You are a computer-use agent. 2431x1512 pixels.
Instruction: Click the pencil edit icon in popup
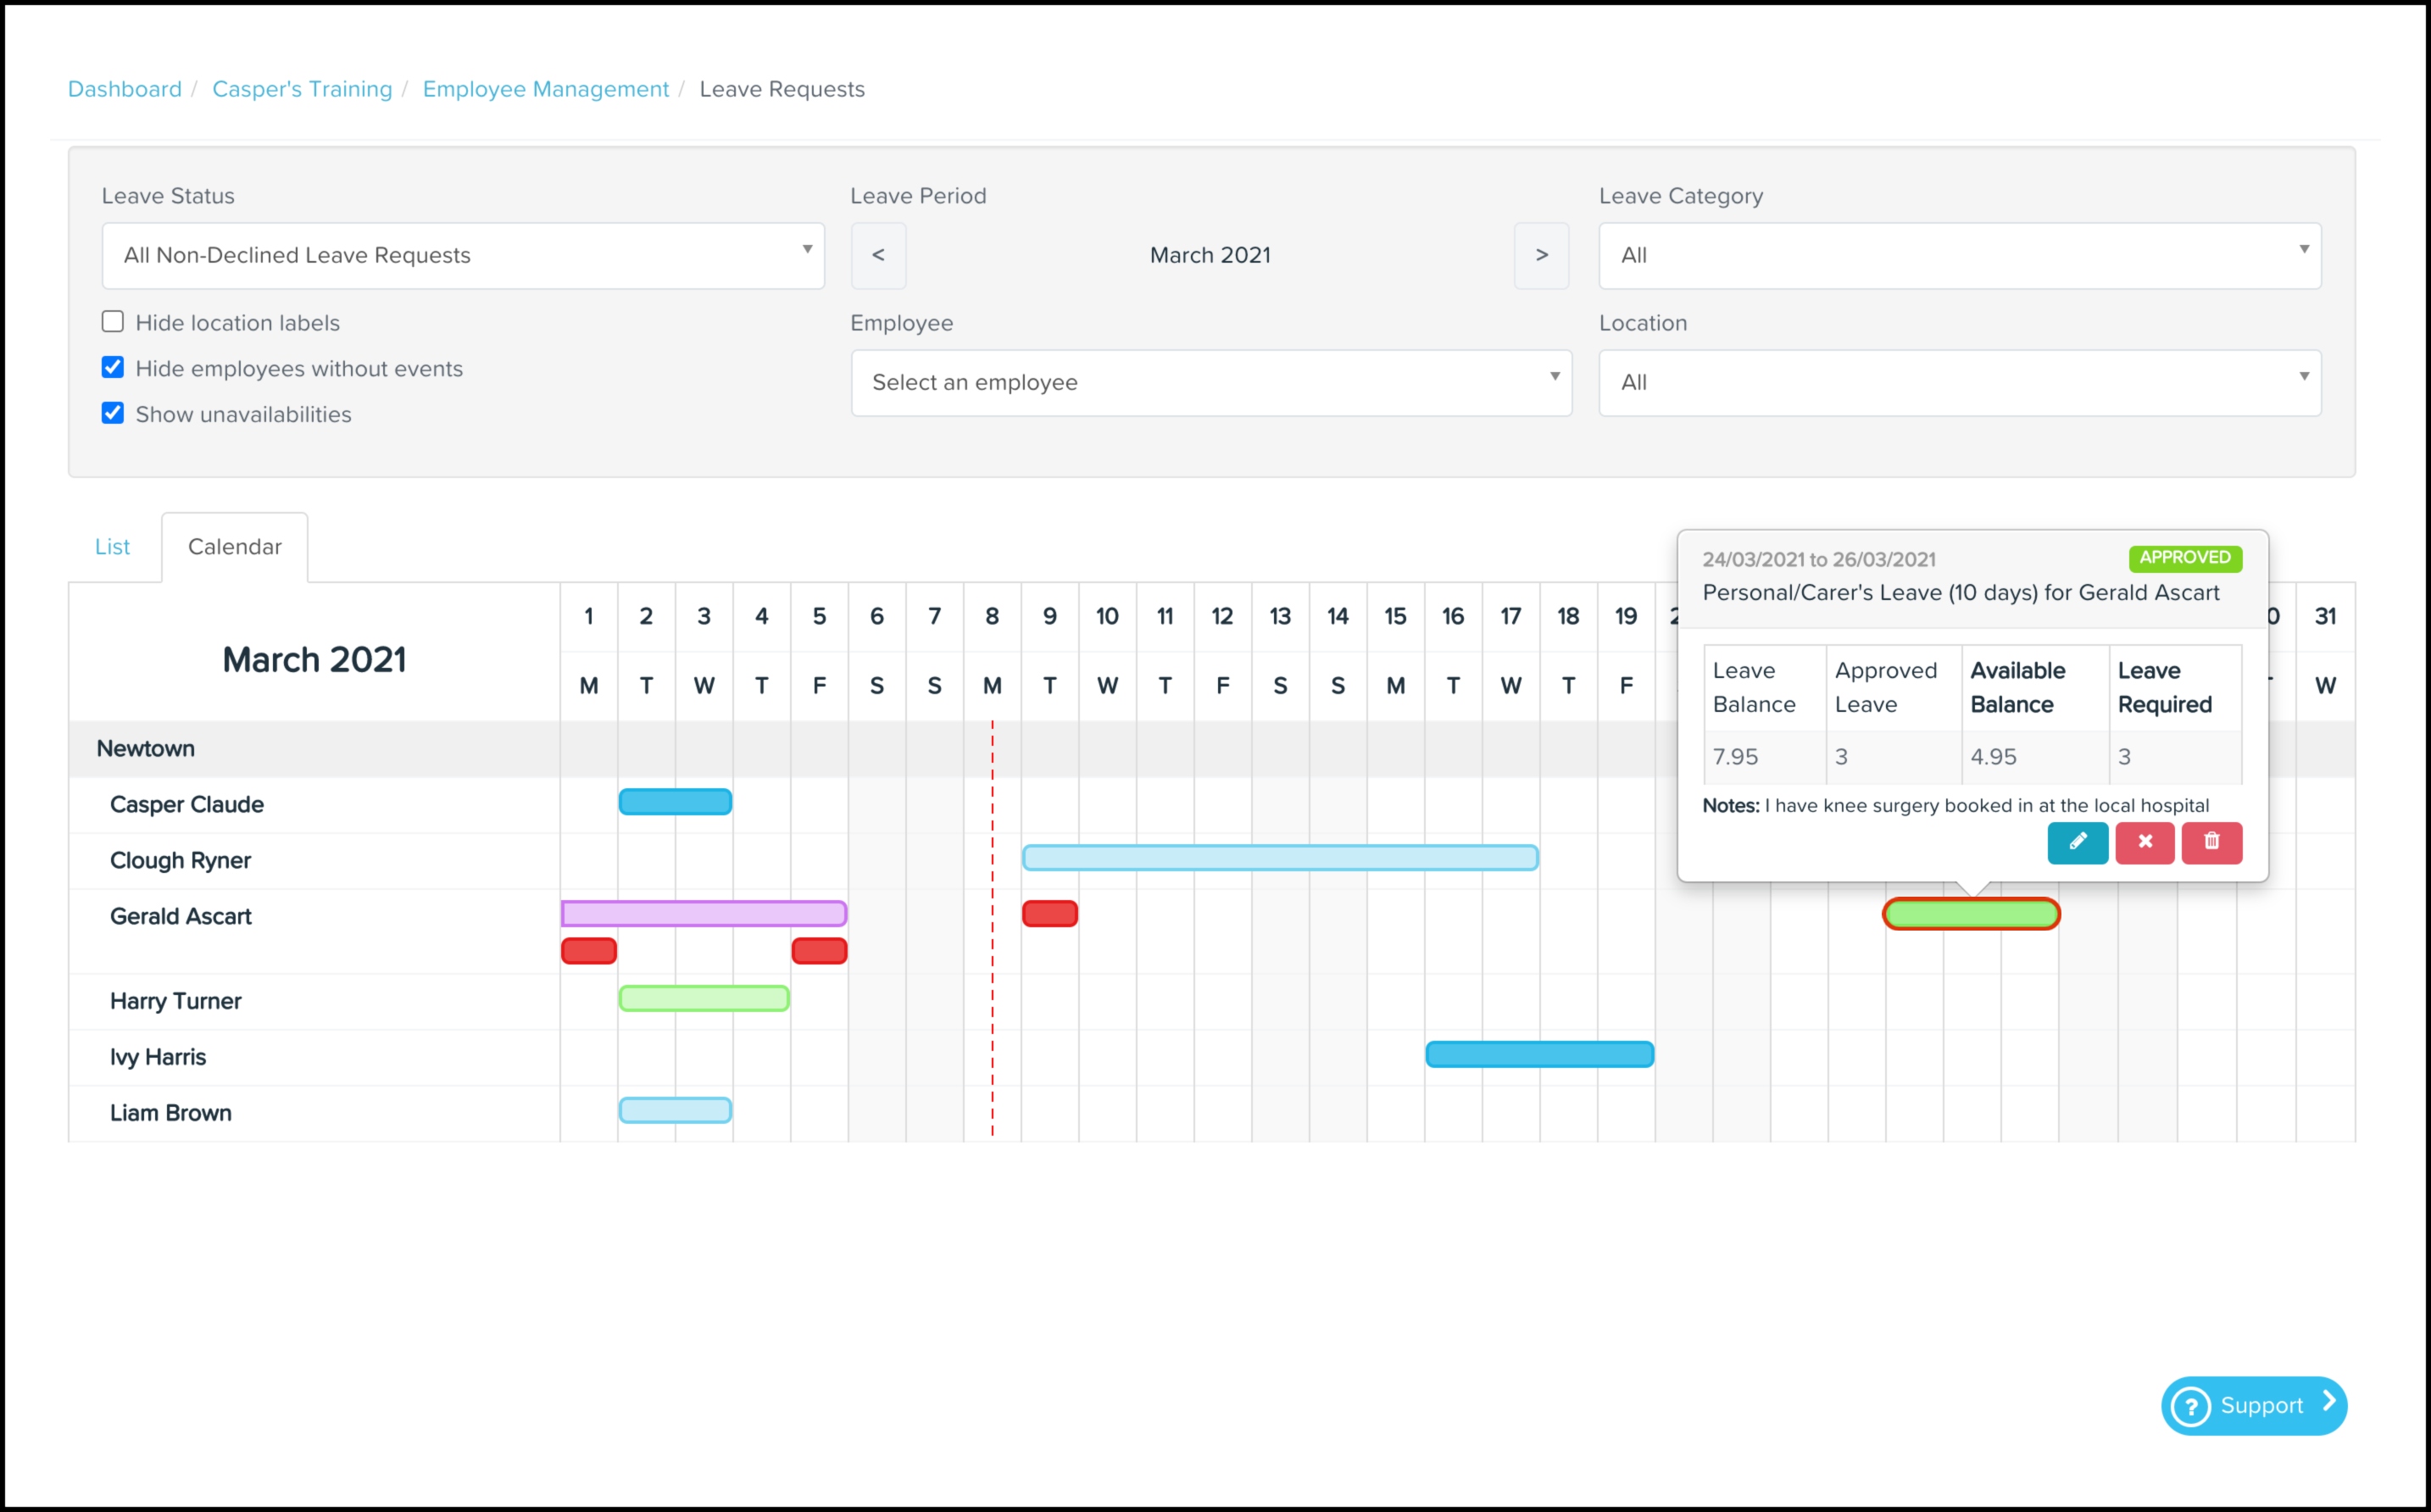pyautogui.click(x=2077, y=842)
